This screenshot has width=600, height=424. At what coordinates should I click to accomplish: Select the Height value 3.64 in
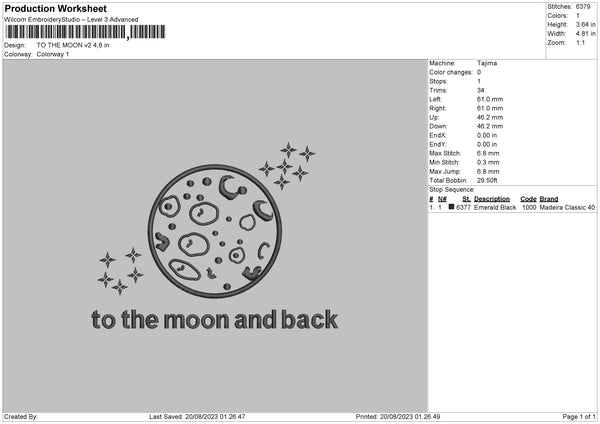click(585, 24)
